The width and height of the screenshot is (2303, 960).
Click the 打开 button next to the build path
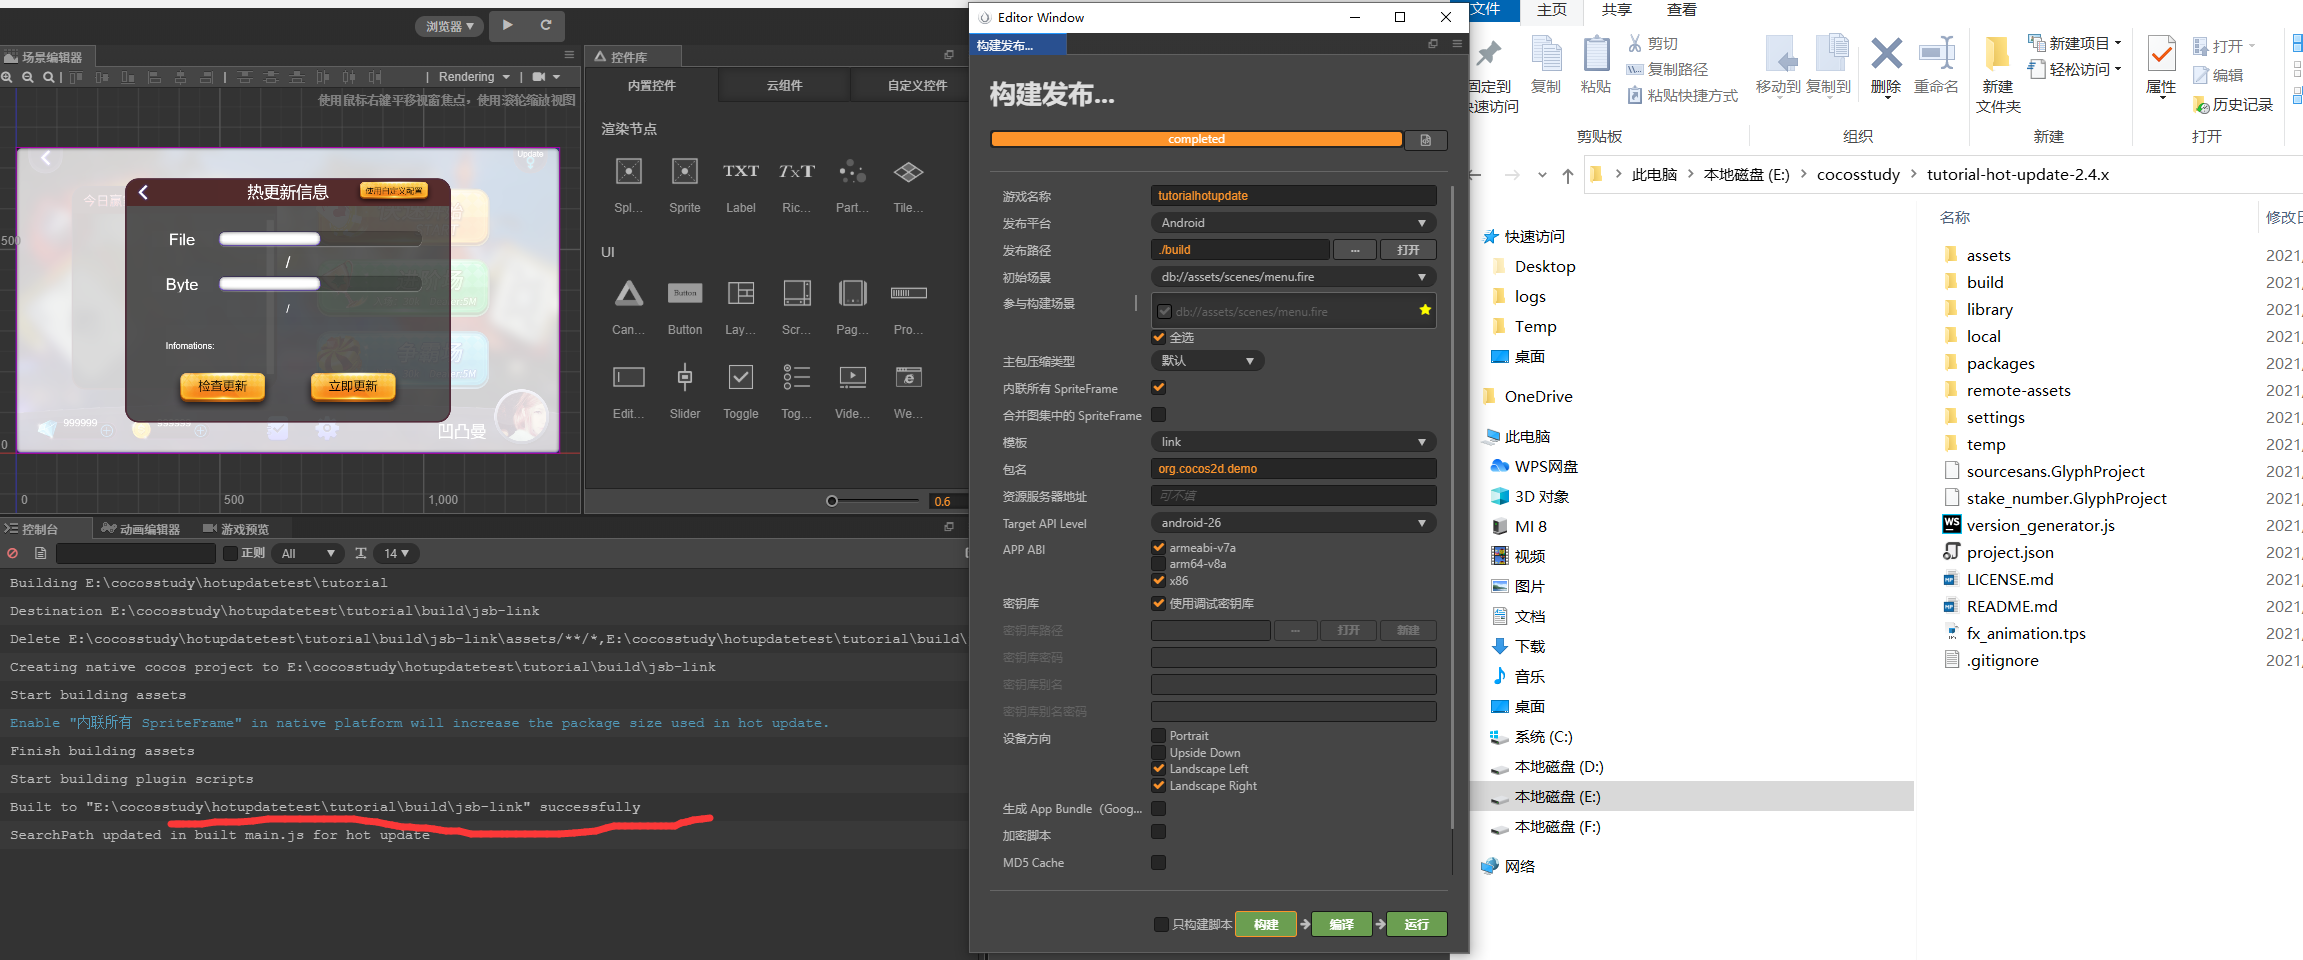tap(1408, 250)
